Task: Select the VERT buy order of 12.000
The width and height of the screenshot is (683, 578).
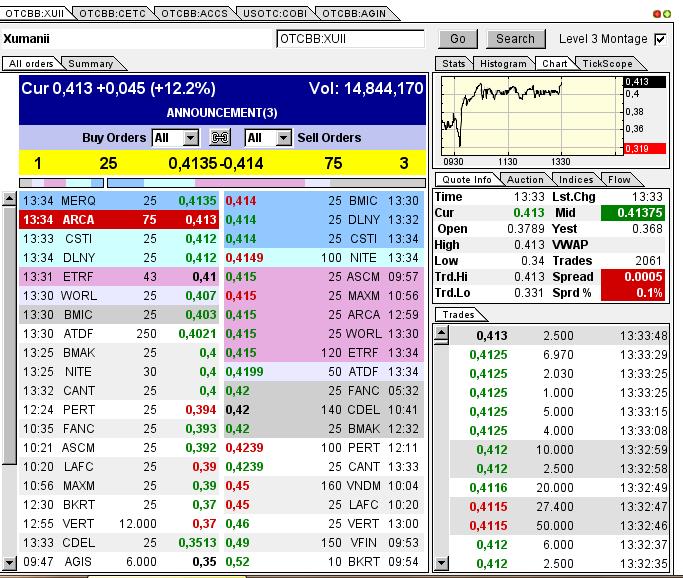Action: (x=118, y=524)
